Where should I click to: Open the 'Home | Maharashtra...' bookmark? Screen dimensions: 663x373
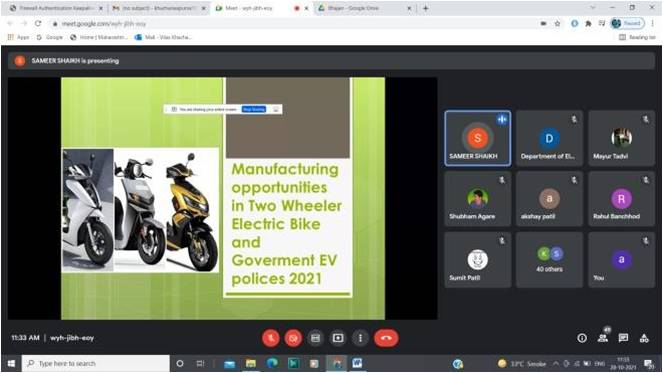99,37
